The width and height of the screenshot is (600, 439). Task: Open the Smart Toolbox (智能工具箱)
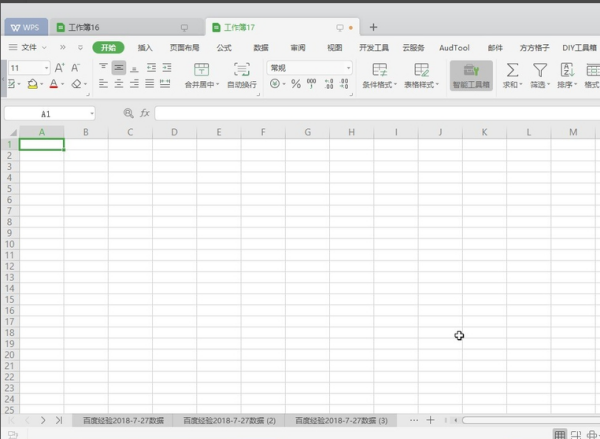471,71
